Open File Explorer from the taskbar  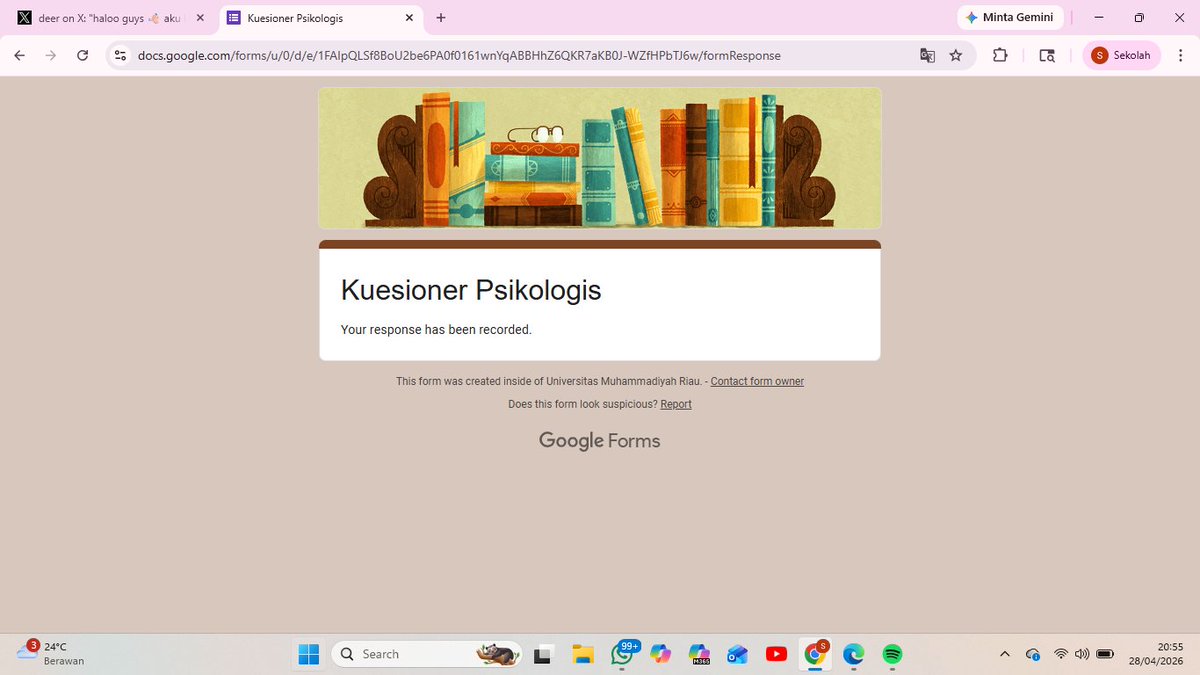pyautogui.click(x=583, y=654)
